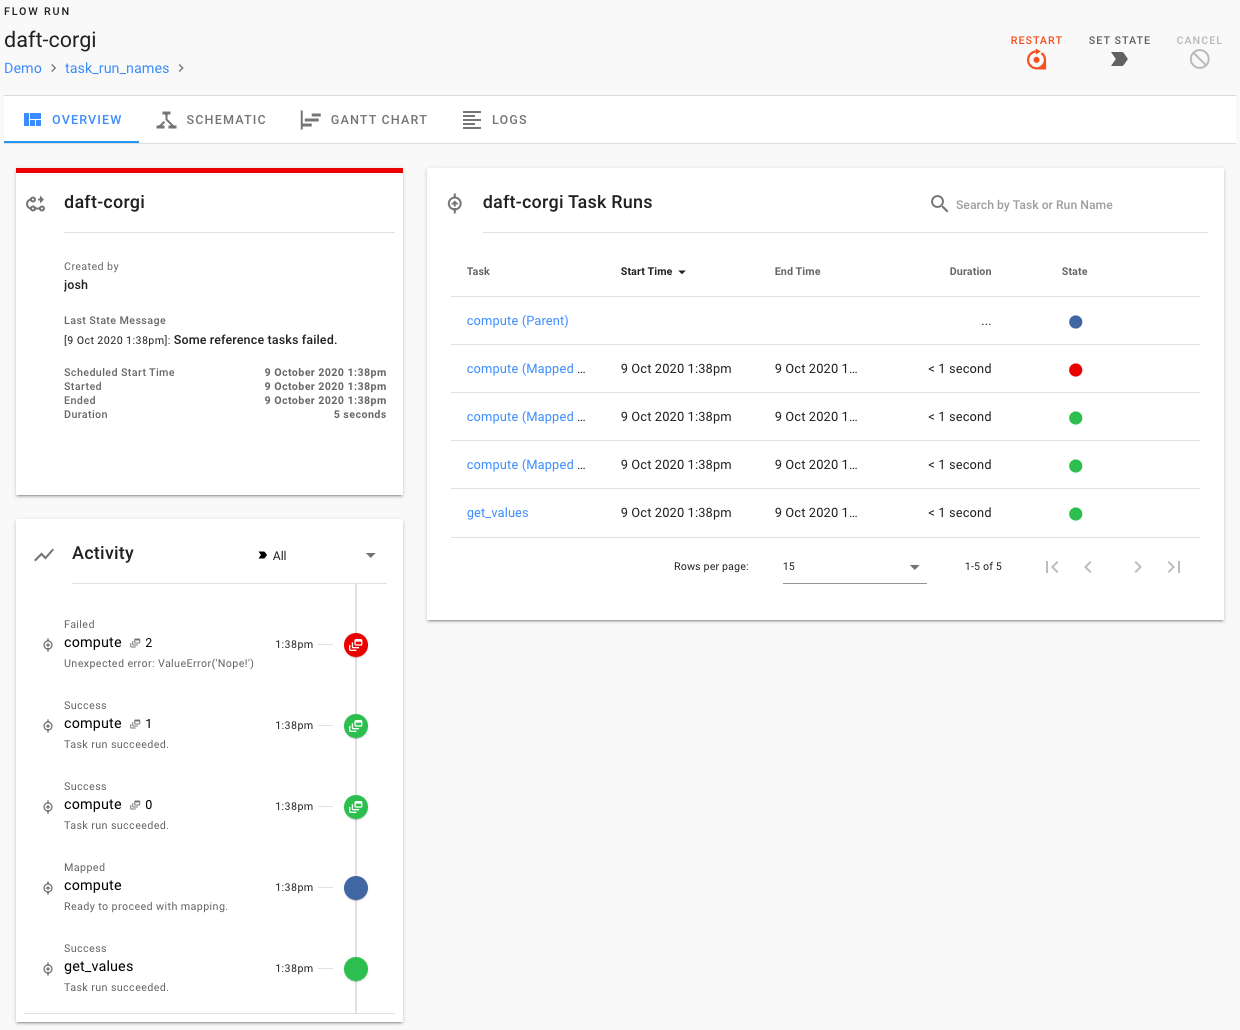1240x1030 pixels.
Task: Click the red failed compute activity marker
Action: click(356, 645)
